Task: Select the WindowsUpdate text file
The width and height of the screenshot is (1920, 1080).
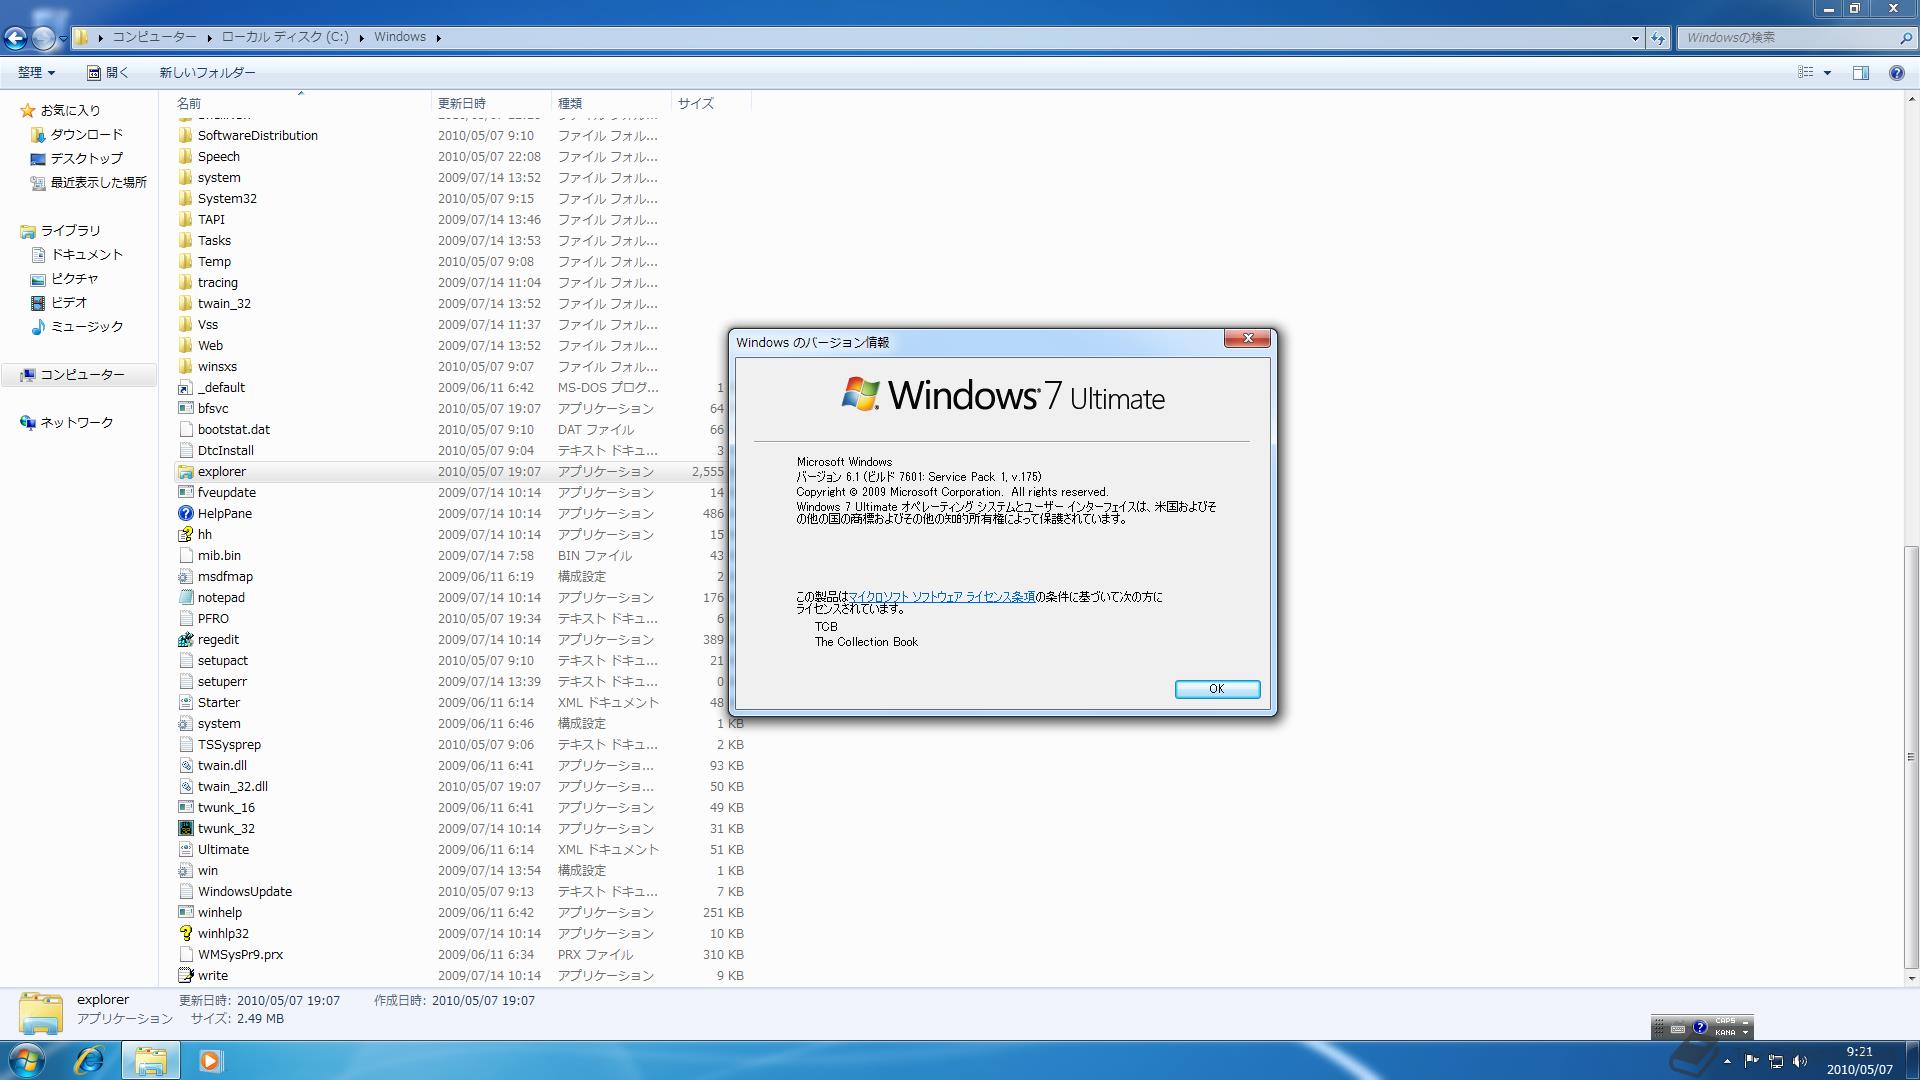Action: pos(245,892)
